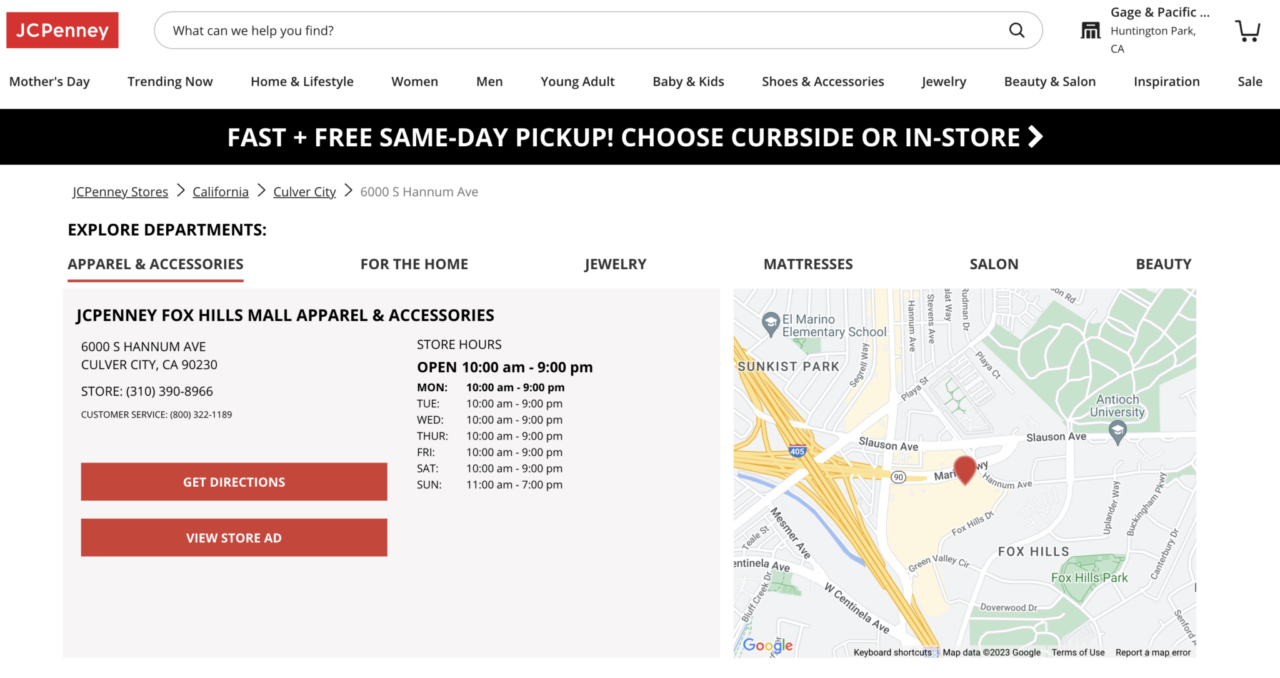The width and height of the screenshot is (1280, 678).
Task: Open Sale menu
Action: coord(1250,82)
